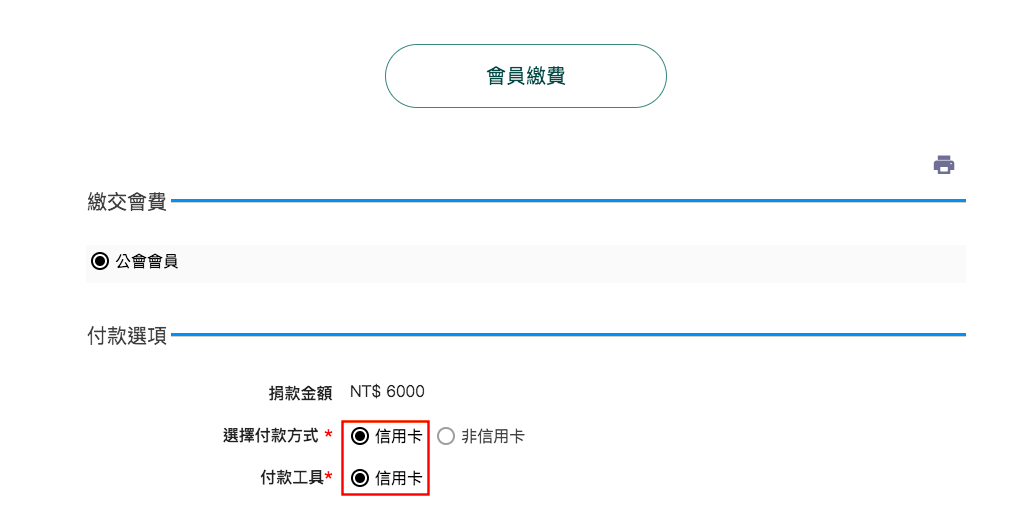
Task: Pick 信用卡 radio under 付款工具
Action: [360, 479]
